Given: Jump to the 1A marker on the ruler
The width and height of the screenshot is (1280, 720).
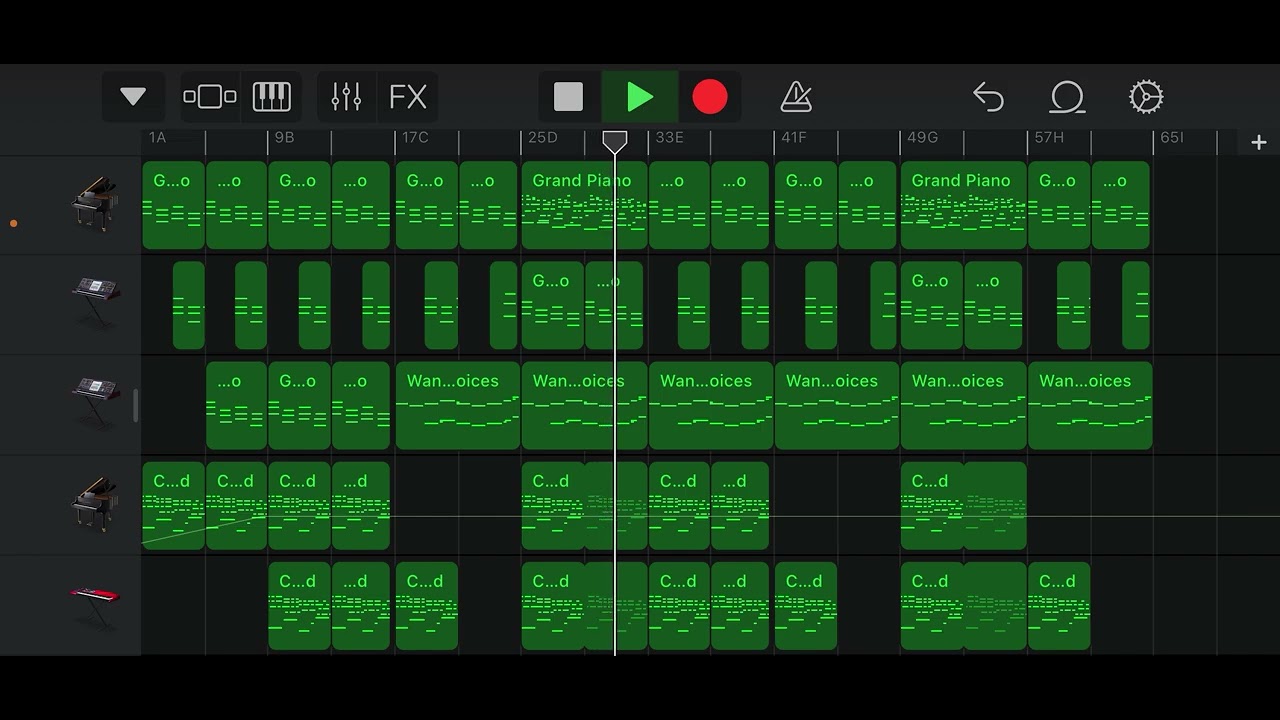Looking at the screenshot, I should point(157,137).
